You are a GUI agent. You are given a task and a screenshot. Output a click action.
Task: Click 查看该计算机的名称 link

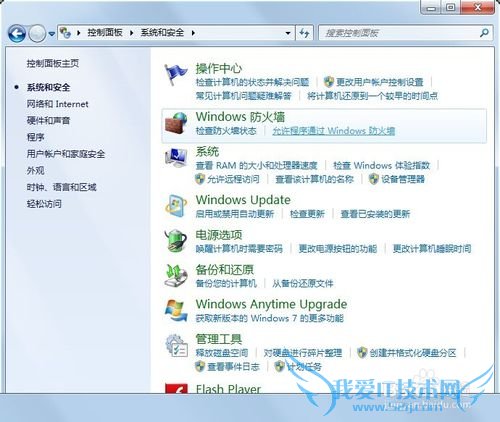pos(314,179)
